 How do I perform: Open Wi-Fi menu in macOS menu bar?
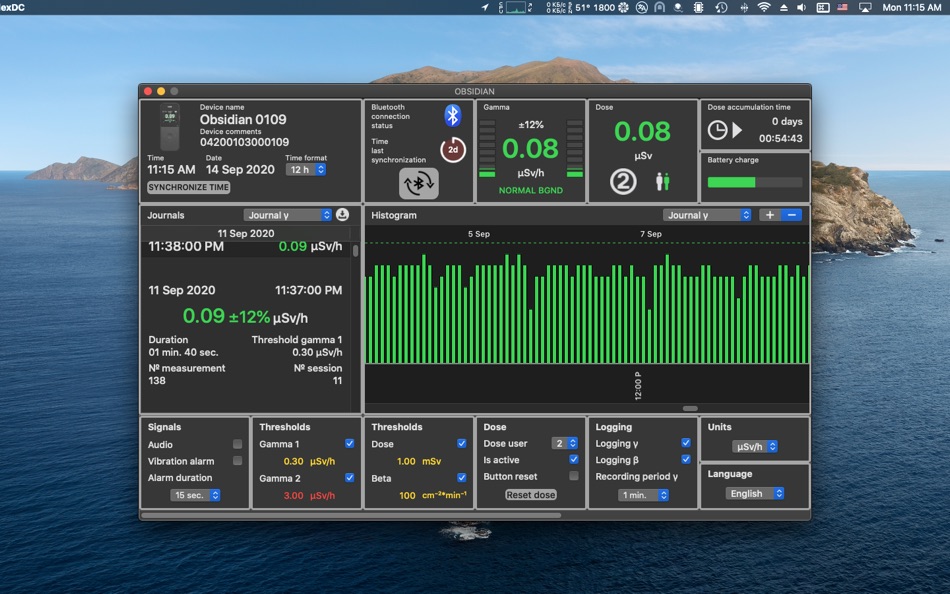click(x=763, y=7)
